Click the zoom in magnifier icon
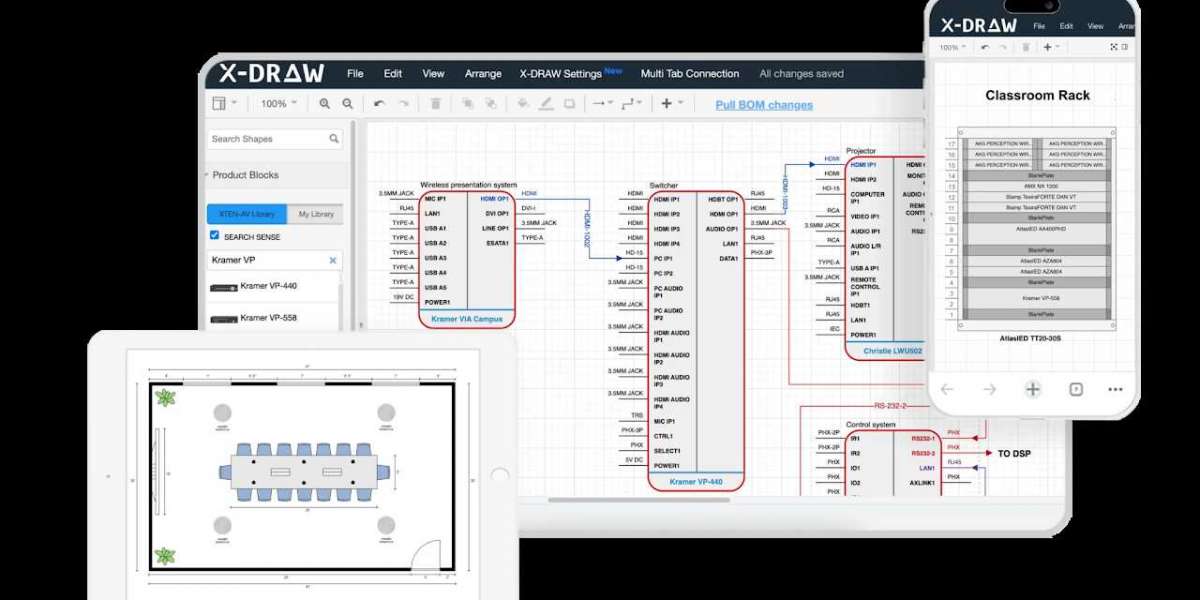 pos(324,104)
